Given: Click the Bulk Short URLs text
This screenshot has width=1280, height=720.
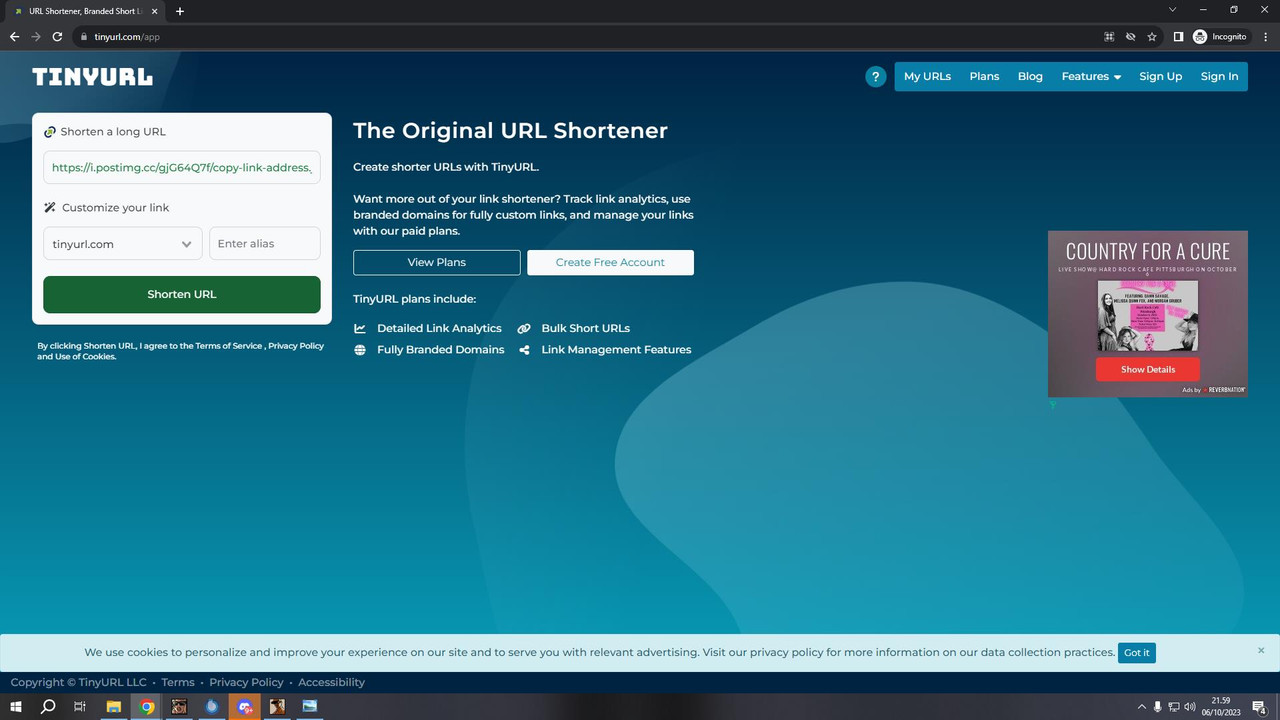Looking at the screenshot, I should (585, 328).
